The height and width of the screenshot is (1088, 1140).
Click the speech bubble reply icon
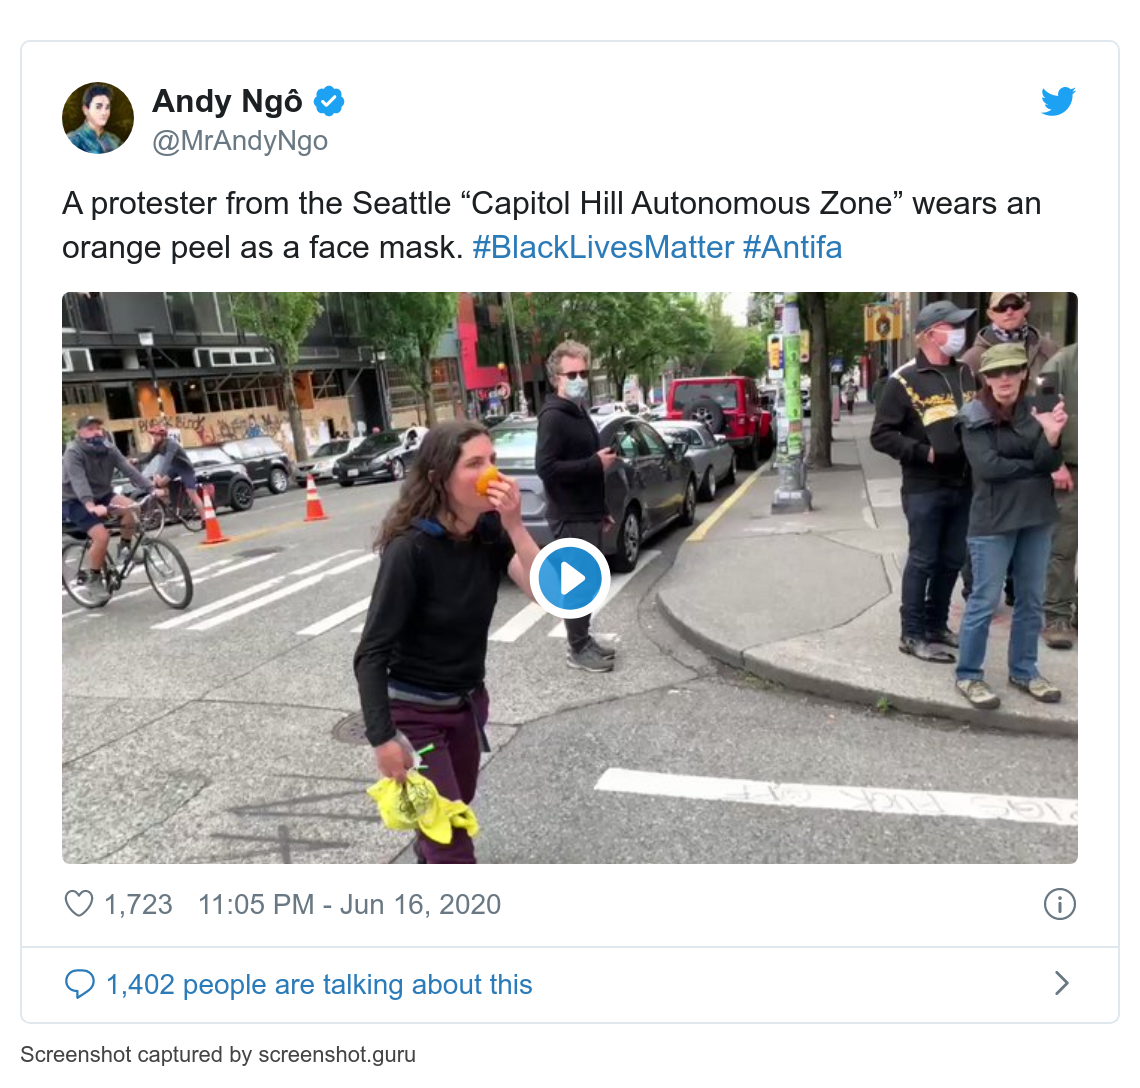click(x=79, y=984)
